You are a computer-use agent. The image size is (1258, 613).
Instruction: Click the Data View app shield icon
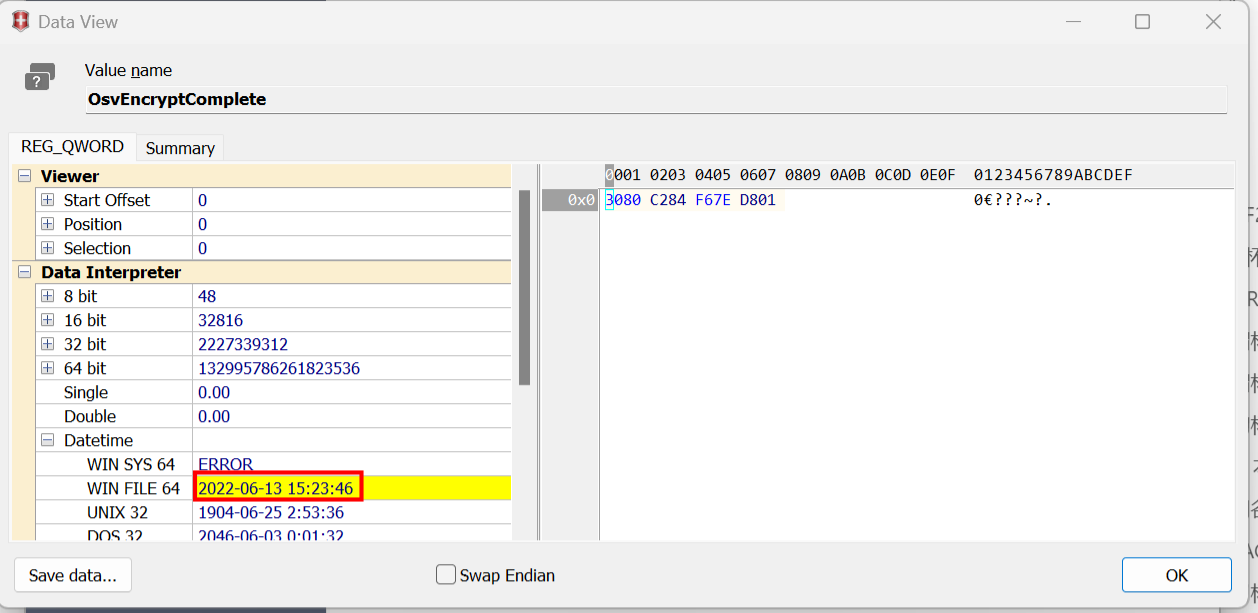tap(20, 21)
